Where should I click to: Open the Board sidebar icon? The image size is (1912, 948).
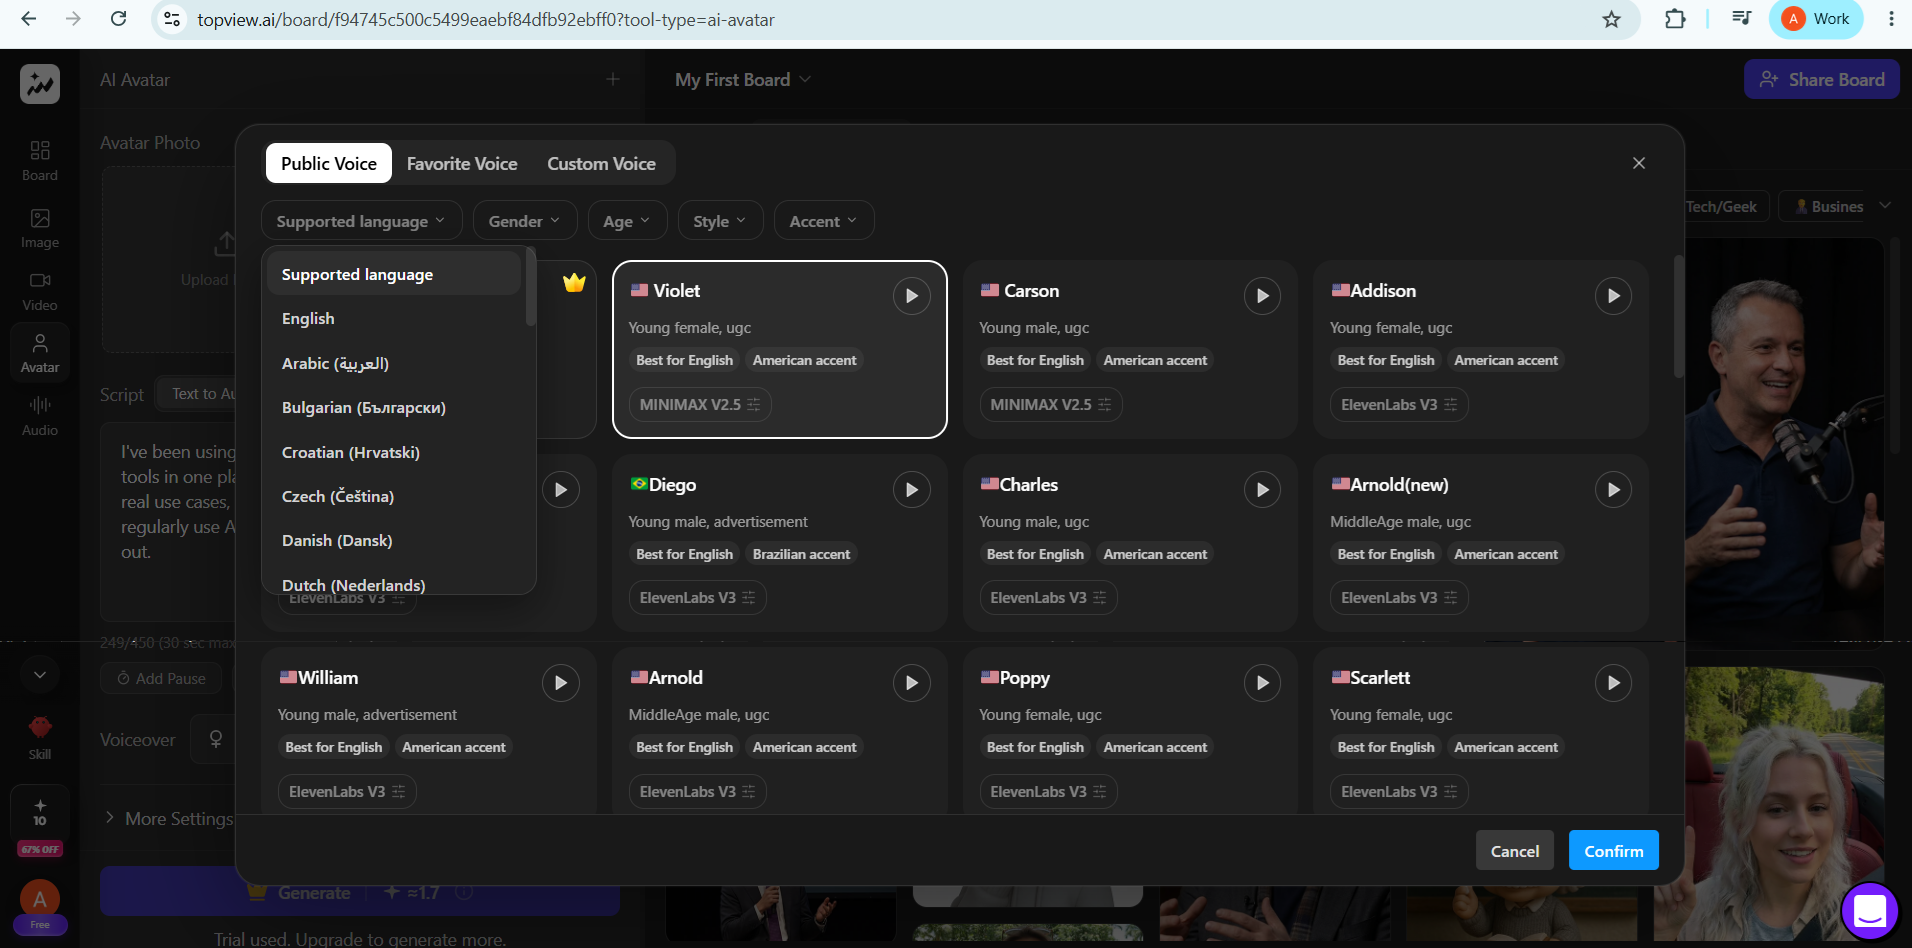point(40,160)
